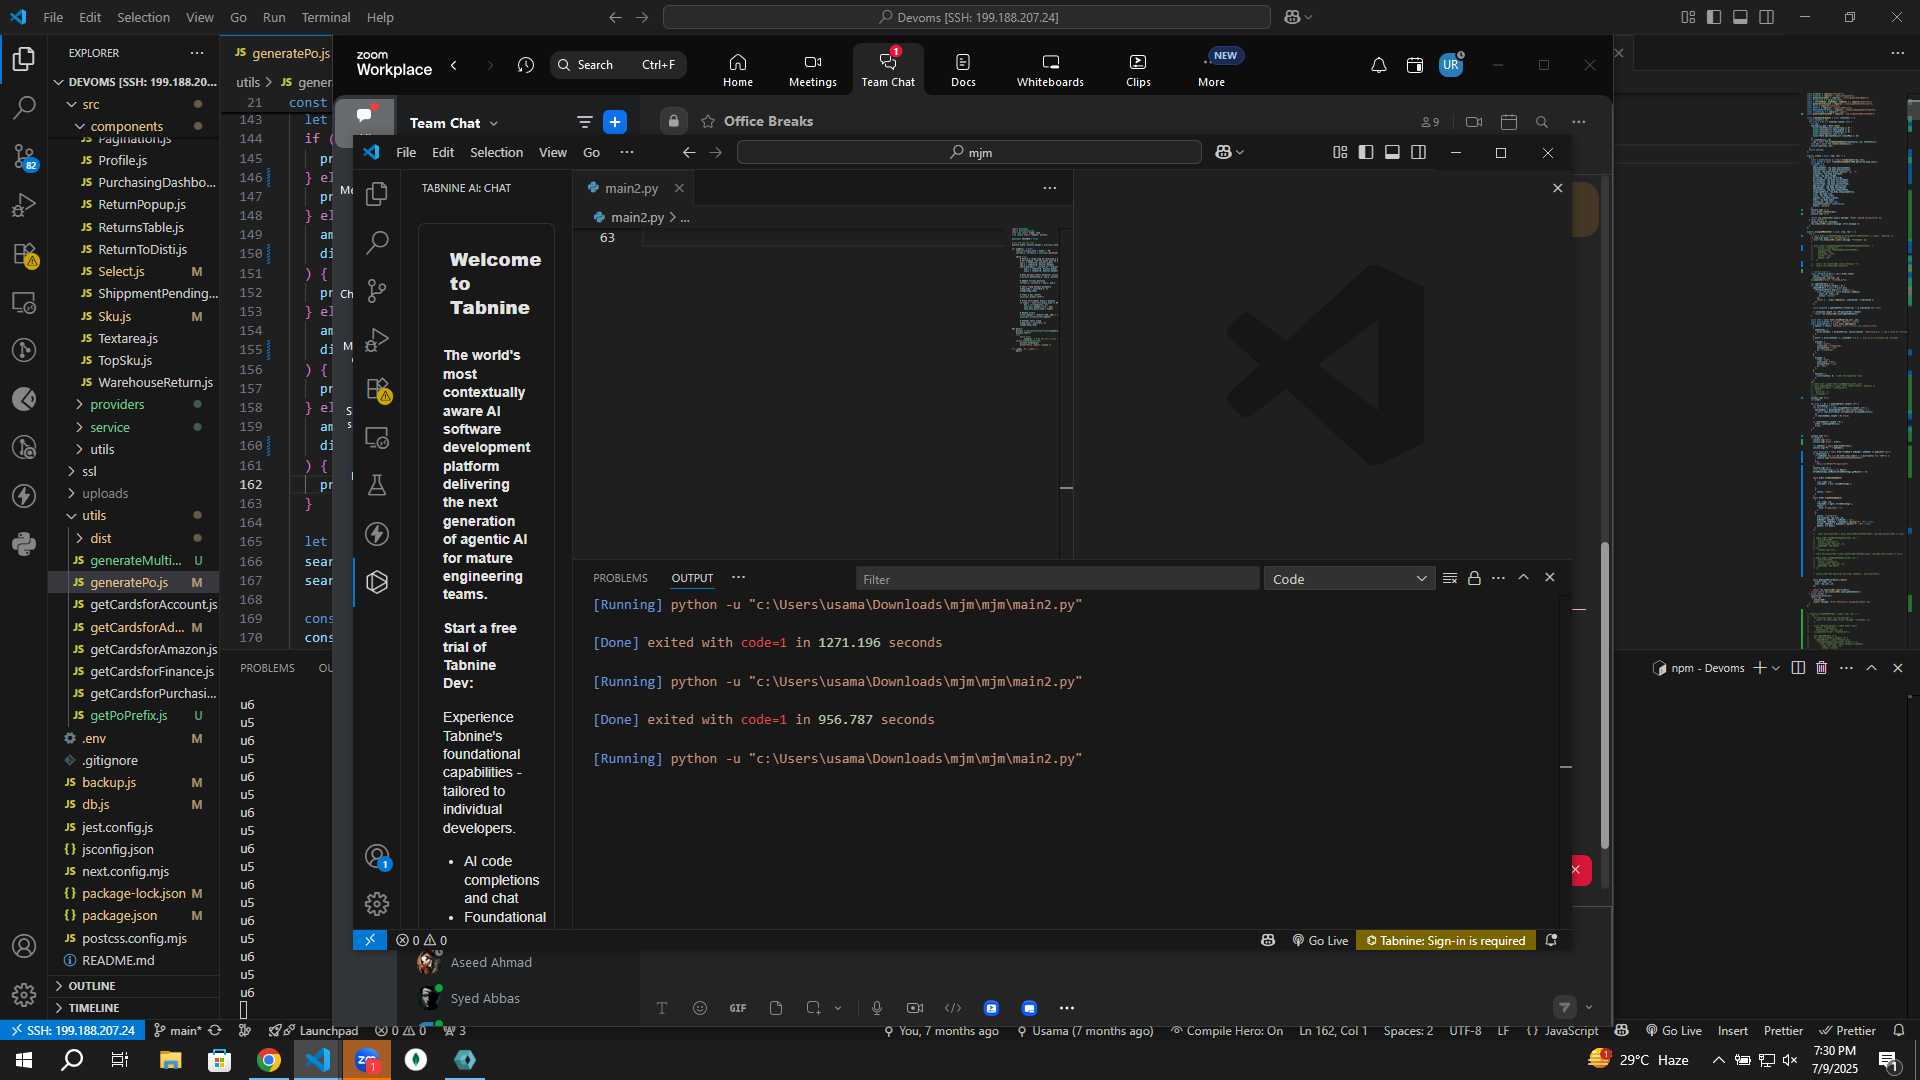Open Team Chat tab in Zoom navigation
Image resolution: width=1920 pixels, height=1080 pixels.
(888, 70)
